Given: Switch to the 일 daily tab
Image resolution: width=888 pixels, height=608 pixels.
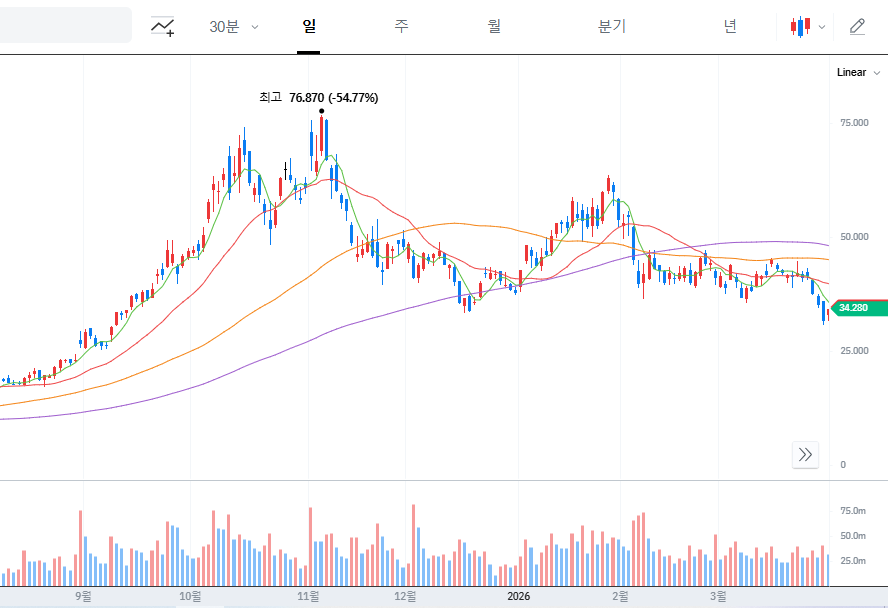Looking at the screenshot, I should point(309,27).
